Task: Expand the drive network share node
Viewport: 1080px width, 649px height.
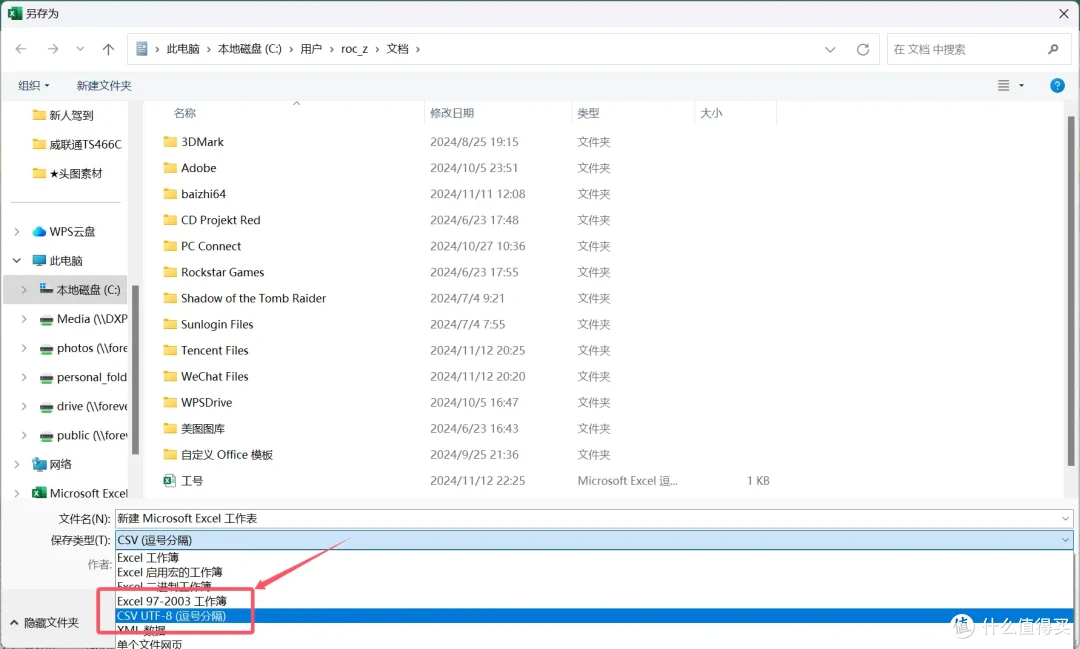Action: pyautogui.click(x=24, y=406)
